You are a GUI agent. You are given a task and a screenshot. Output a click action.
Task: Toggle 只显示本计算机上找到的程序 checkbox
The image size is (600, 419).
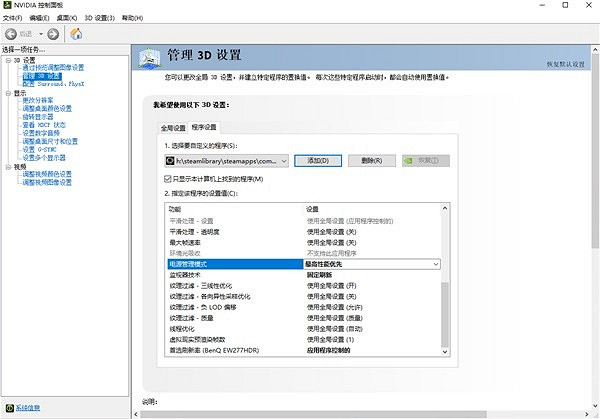168,179
